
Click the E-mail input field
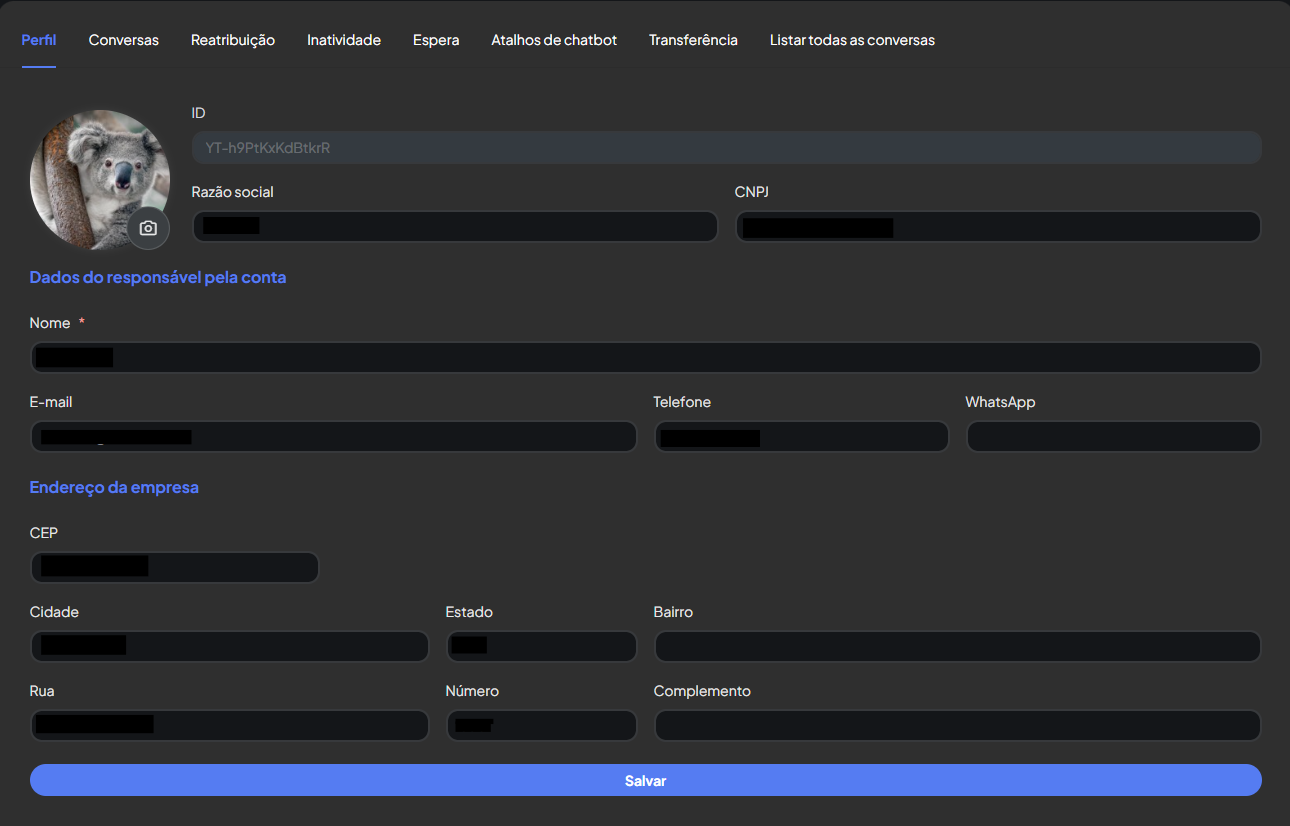pyautogui.click(x=333, y=436)
